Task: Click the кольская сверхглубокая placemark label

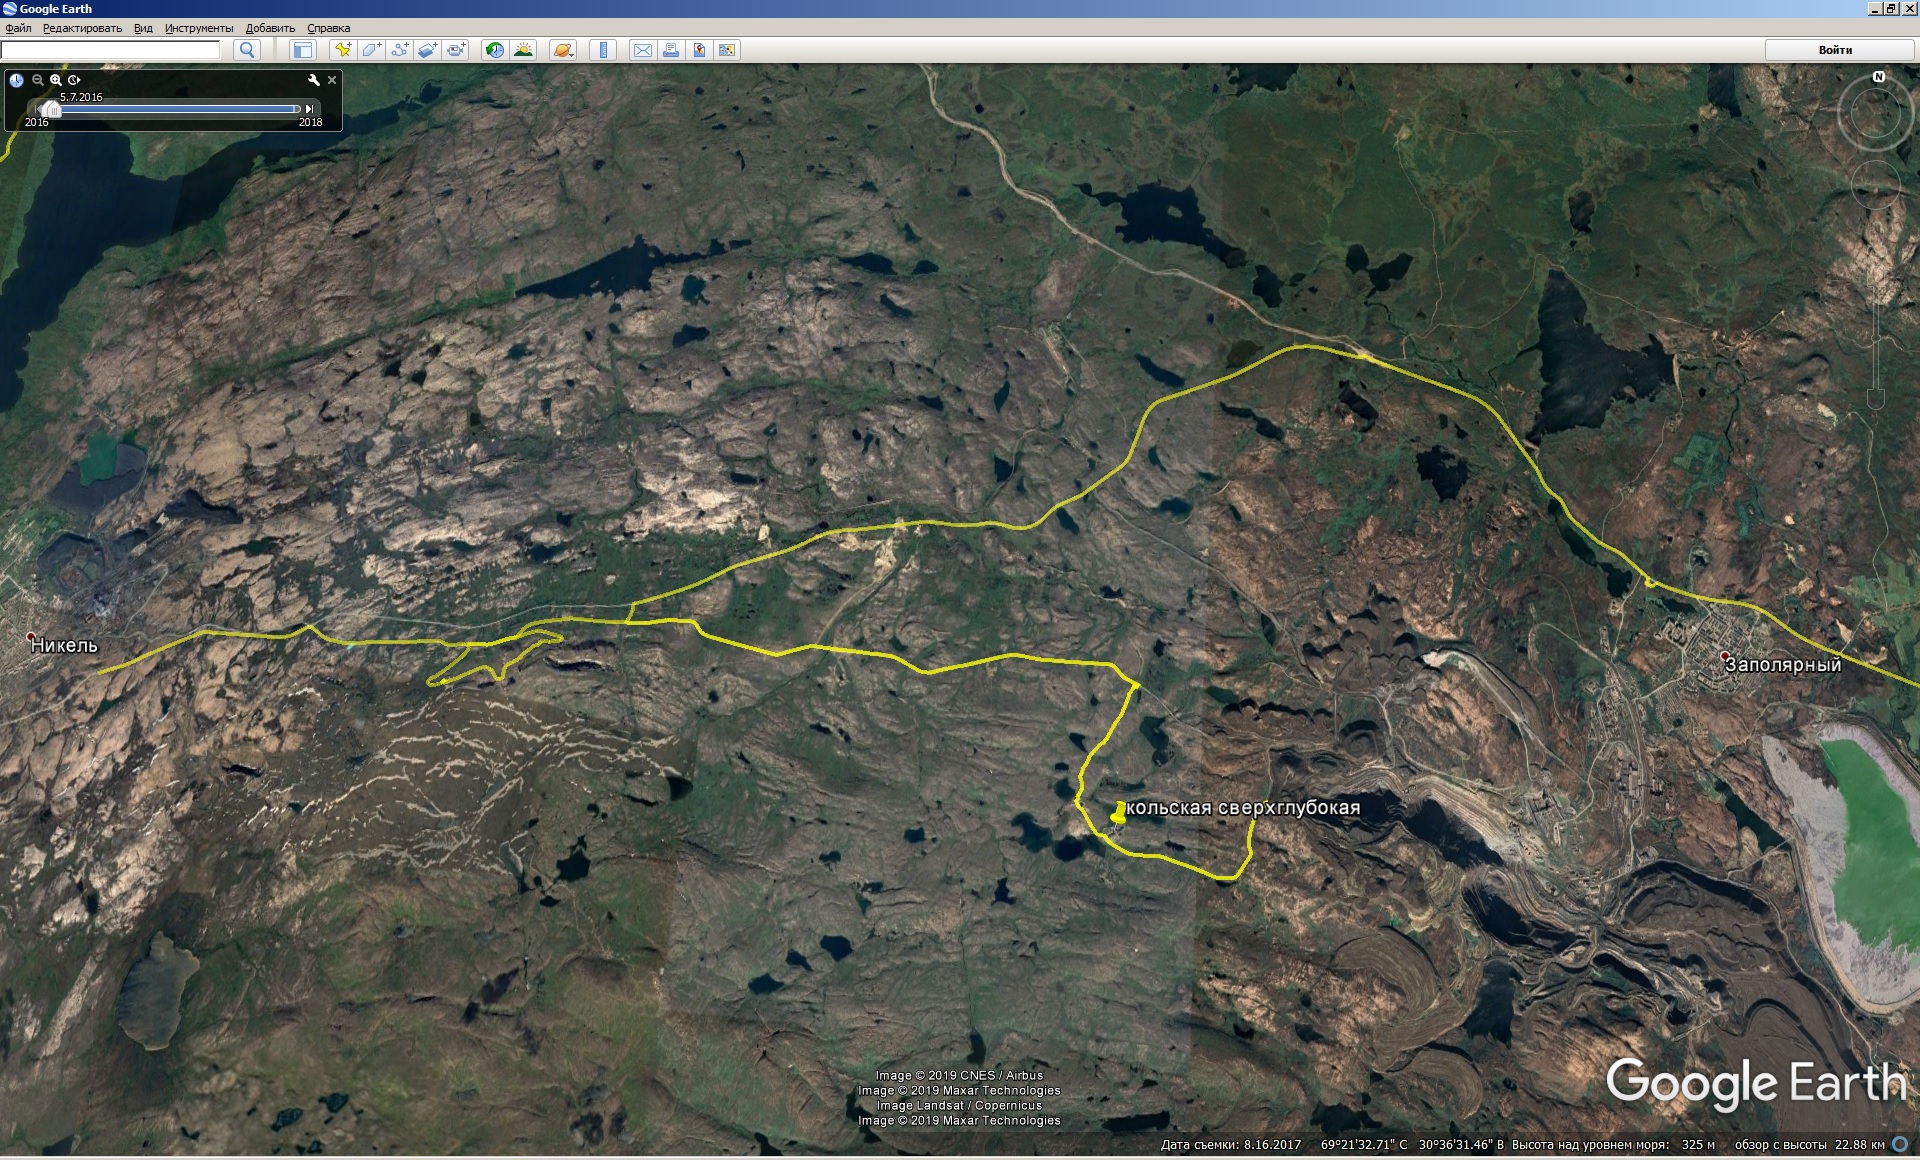Action: tap(1243, 808)
